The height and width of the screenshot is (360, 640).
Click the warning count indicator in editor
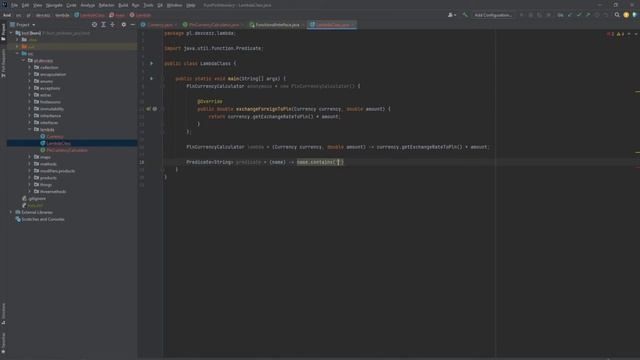pos(620,34)
